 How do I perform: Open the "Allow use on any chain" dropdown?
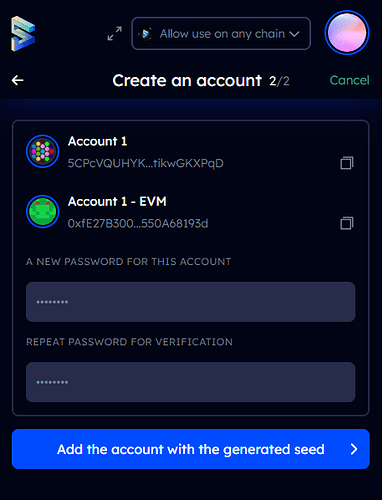coord(221,34)
